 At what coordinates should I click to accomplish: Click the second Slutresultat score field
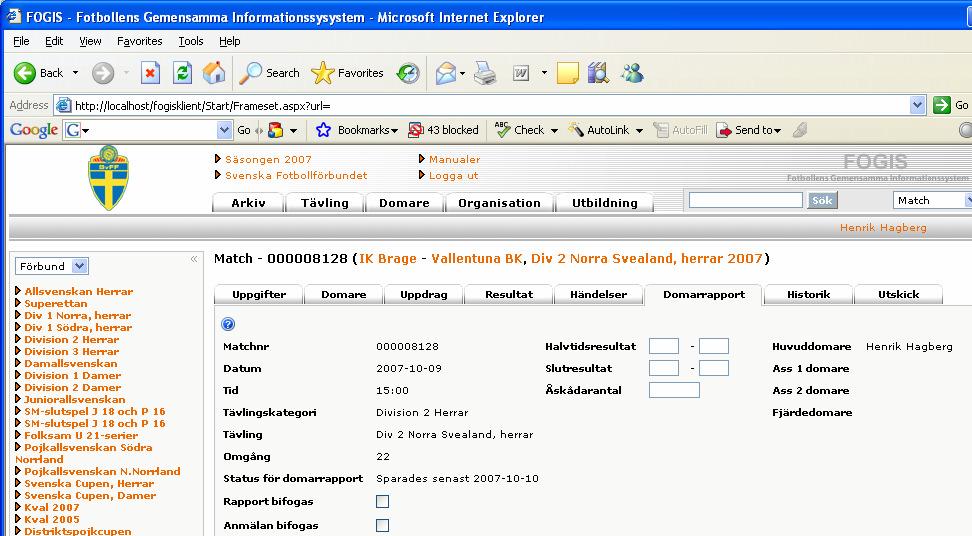[x=714, y=368]
